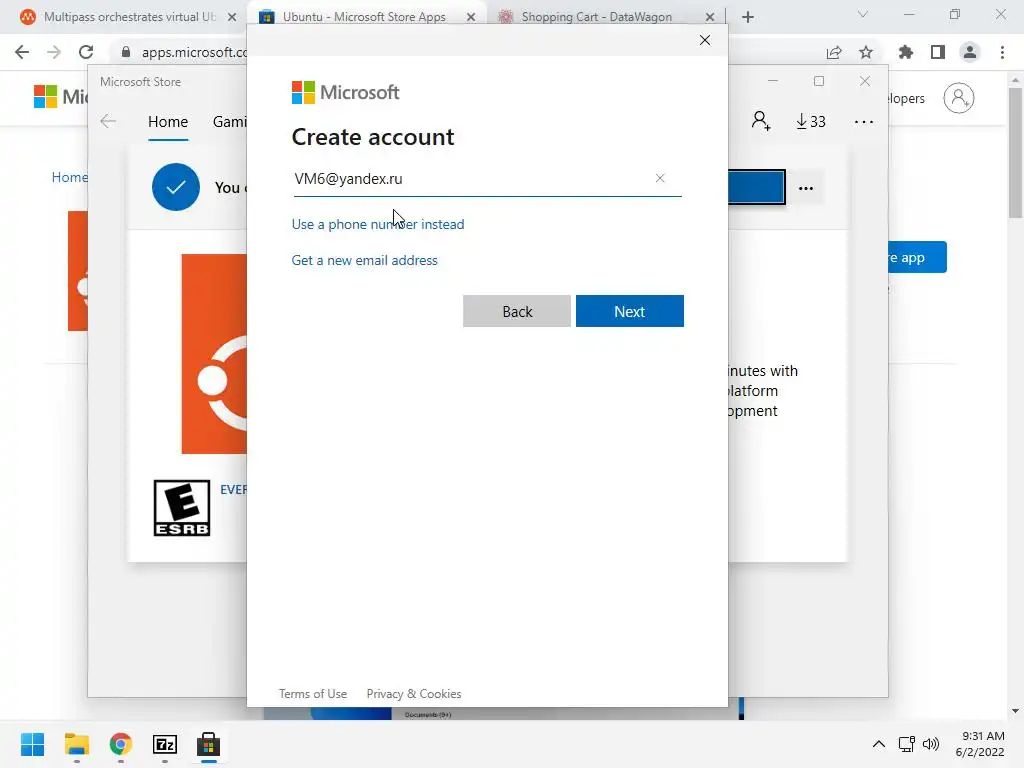Open Chrome from taskbar
This screenshot has width=1024, height=768.
[121, 744]
